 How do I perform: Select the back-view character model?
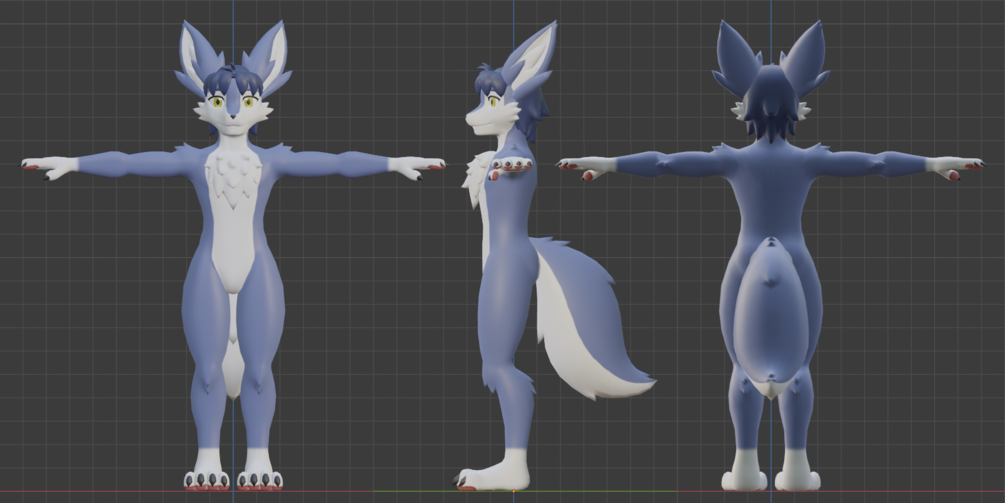(x=771, y=256)
